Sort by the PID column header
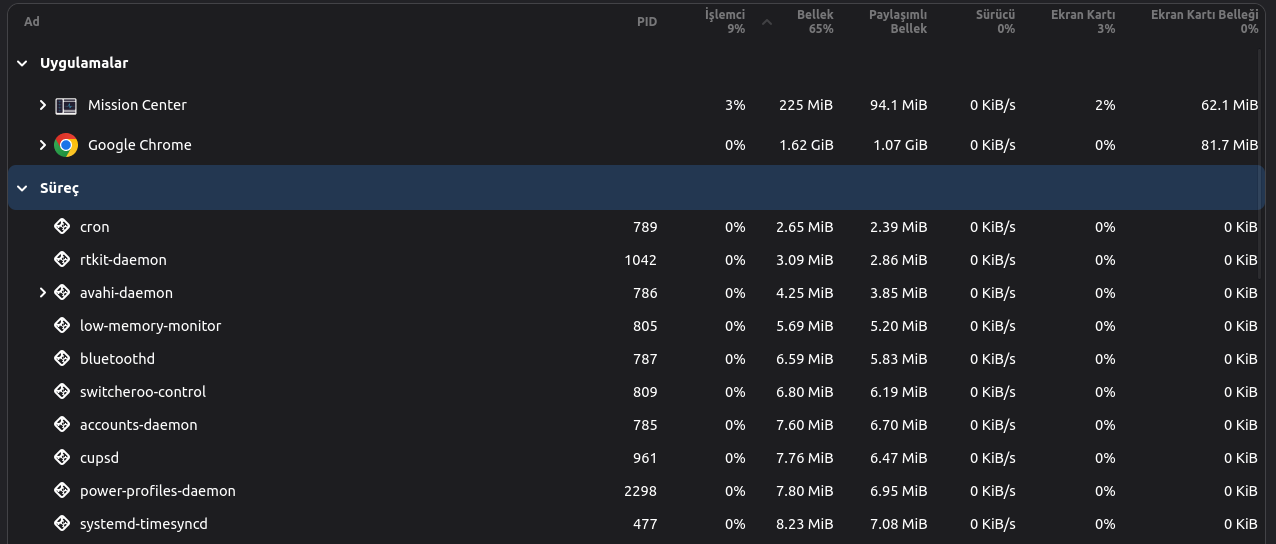 click(x=646, y=22)
